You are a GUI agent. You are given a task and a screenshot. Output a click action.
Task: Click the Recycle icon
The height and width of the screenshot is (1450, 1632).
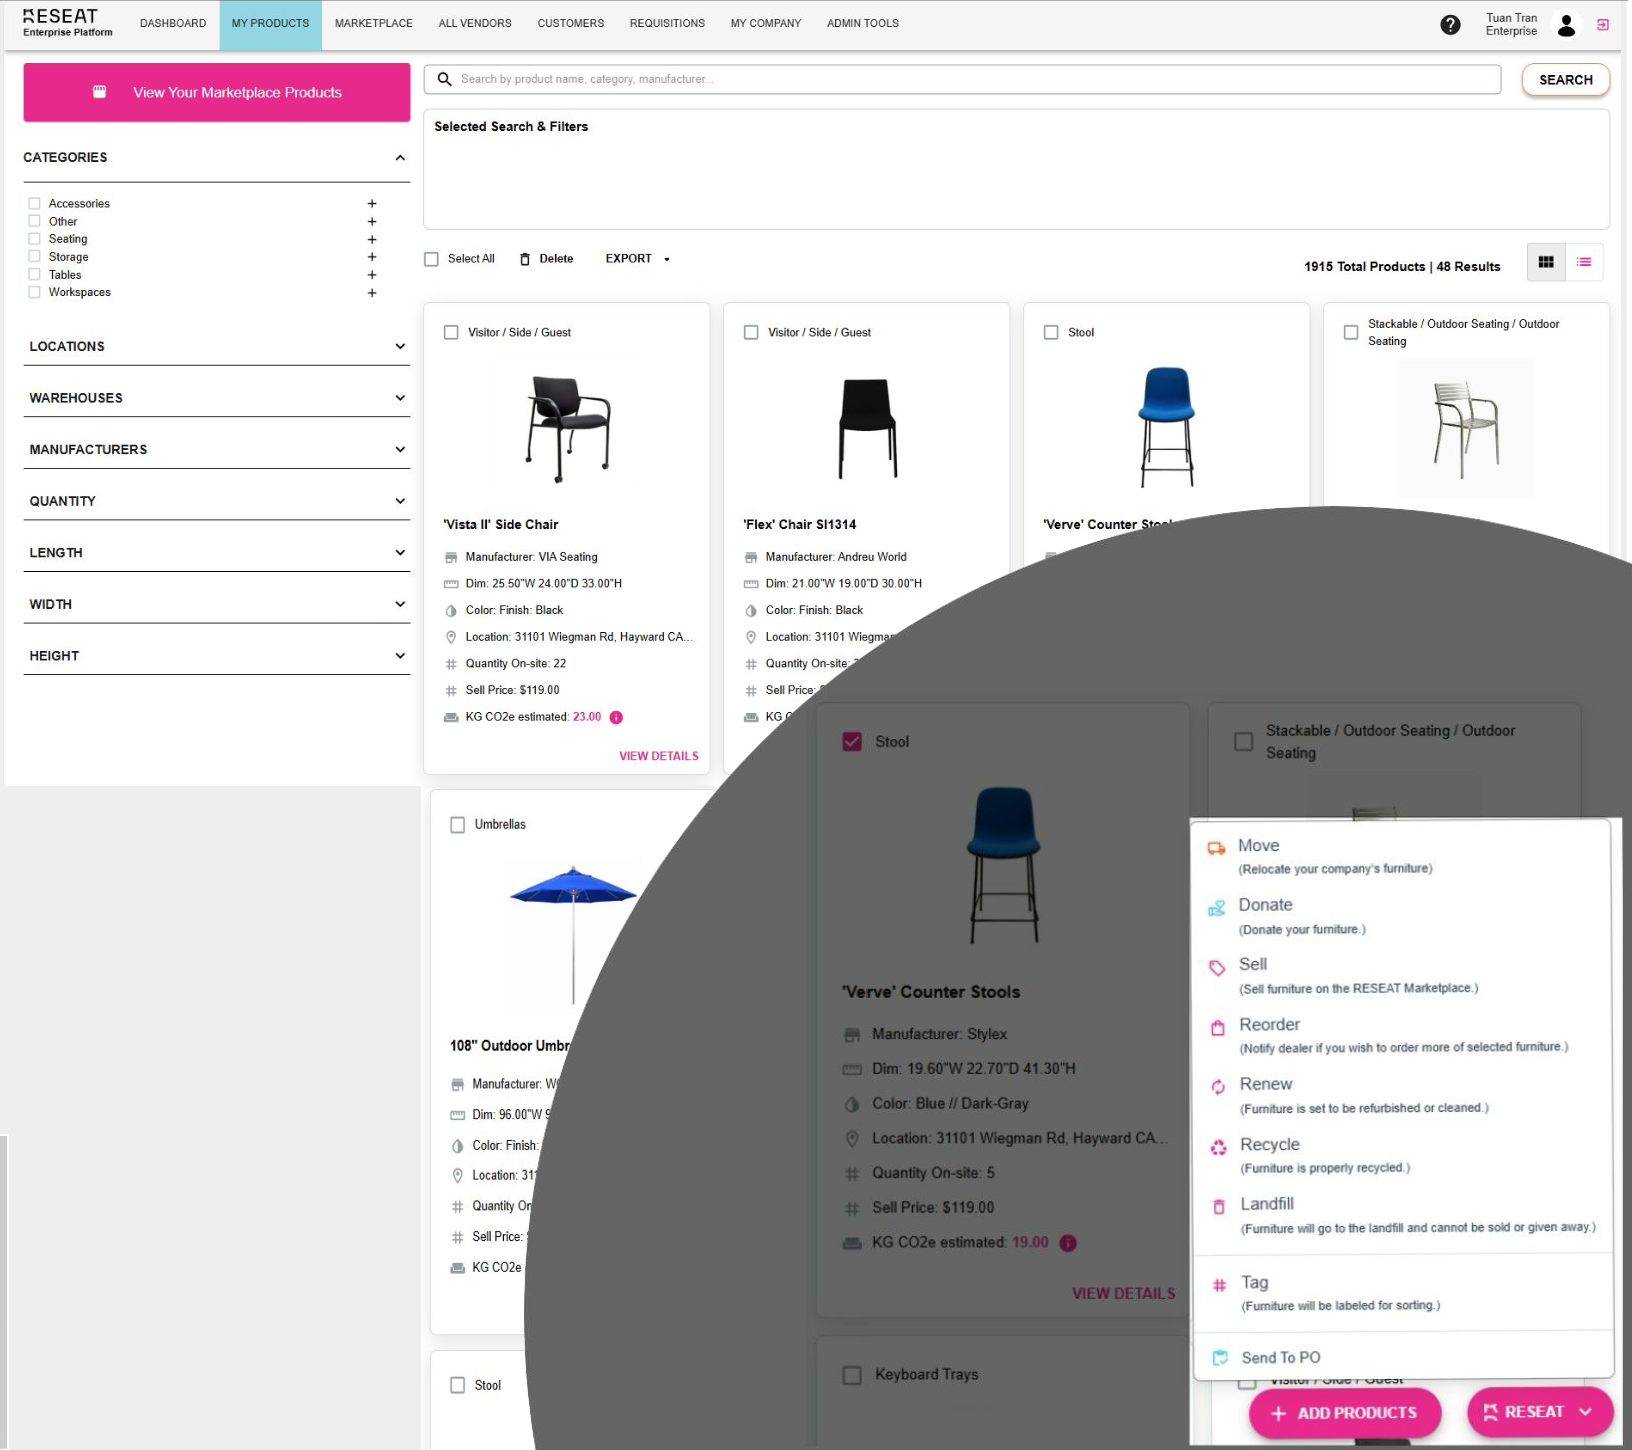pyautogui.click(x=1218, y=1147)
